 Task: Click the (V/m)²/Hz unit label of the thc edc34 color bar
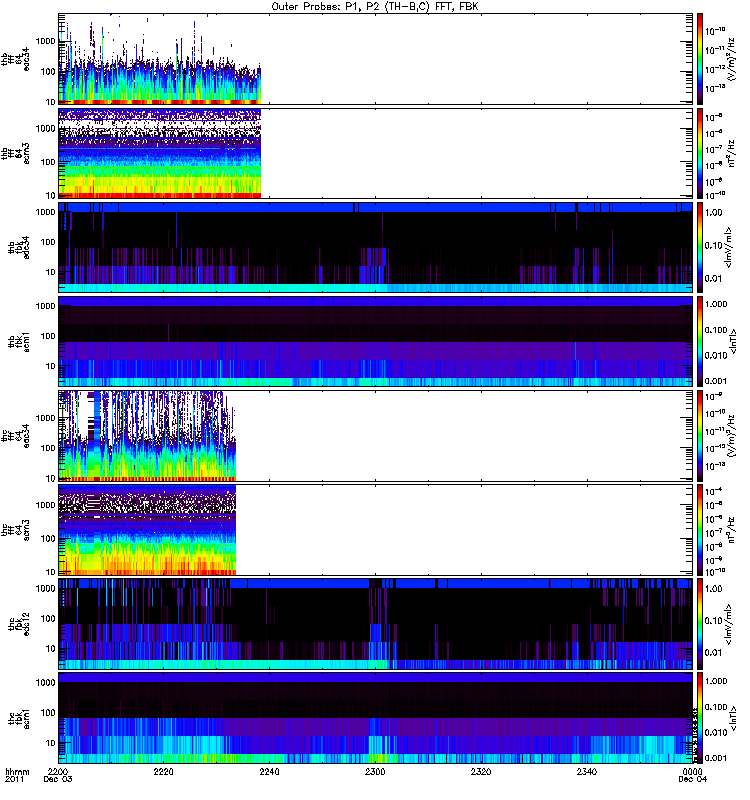(731, 435)
